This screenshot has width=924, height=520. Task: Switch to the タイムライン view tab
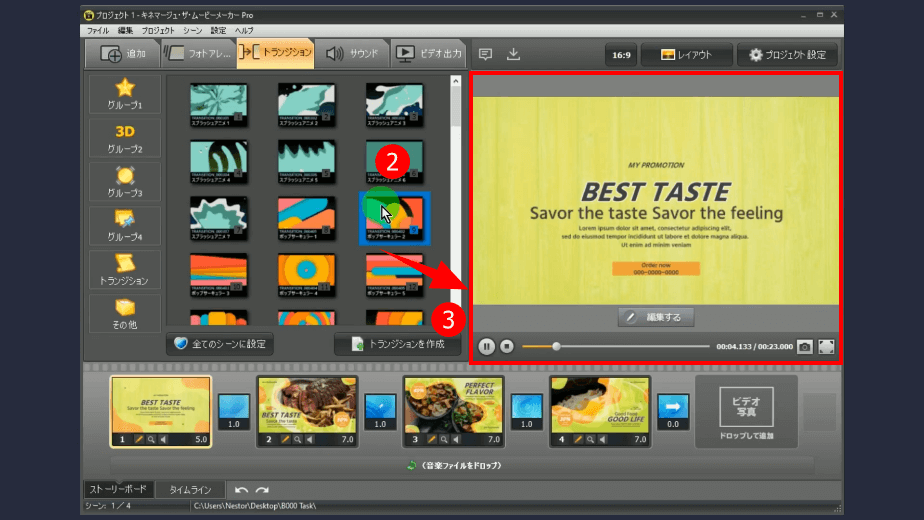pos(190,490)
